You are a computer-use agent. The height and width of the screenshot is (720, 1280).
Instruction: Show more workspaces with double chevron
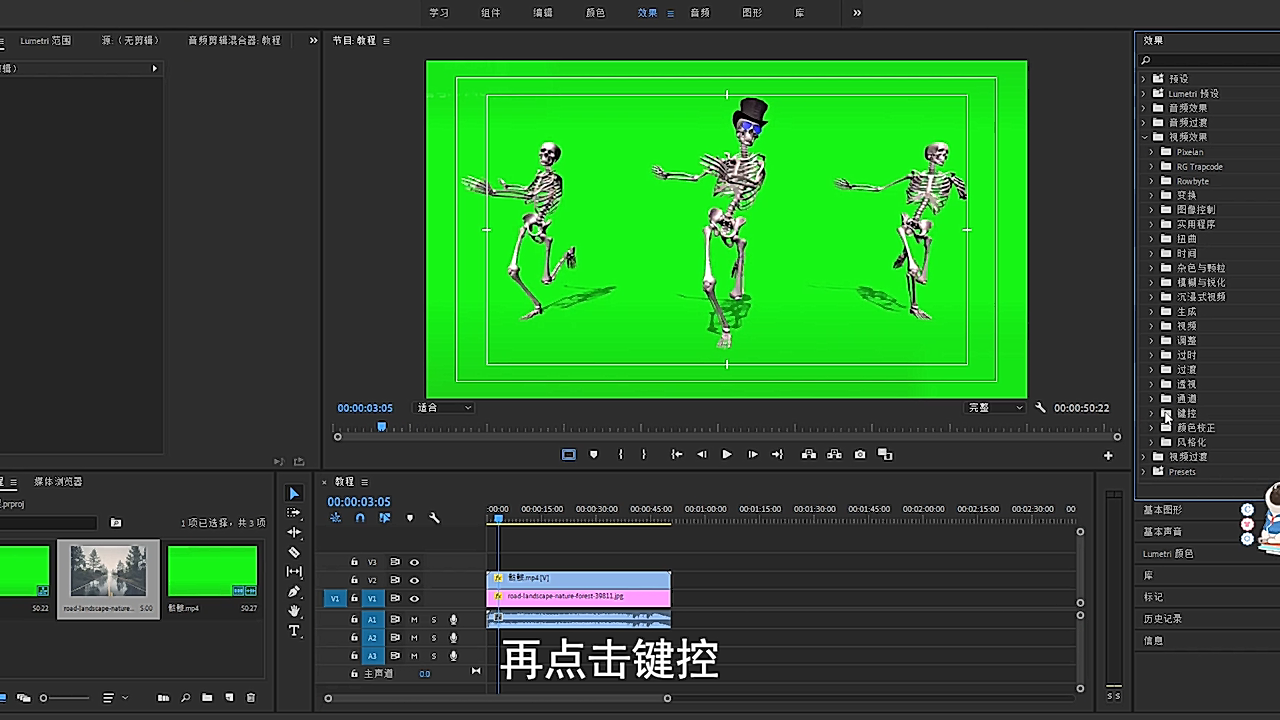point(857,13)
